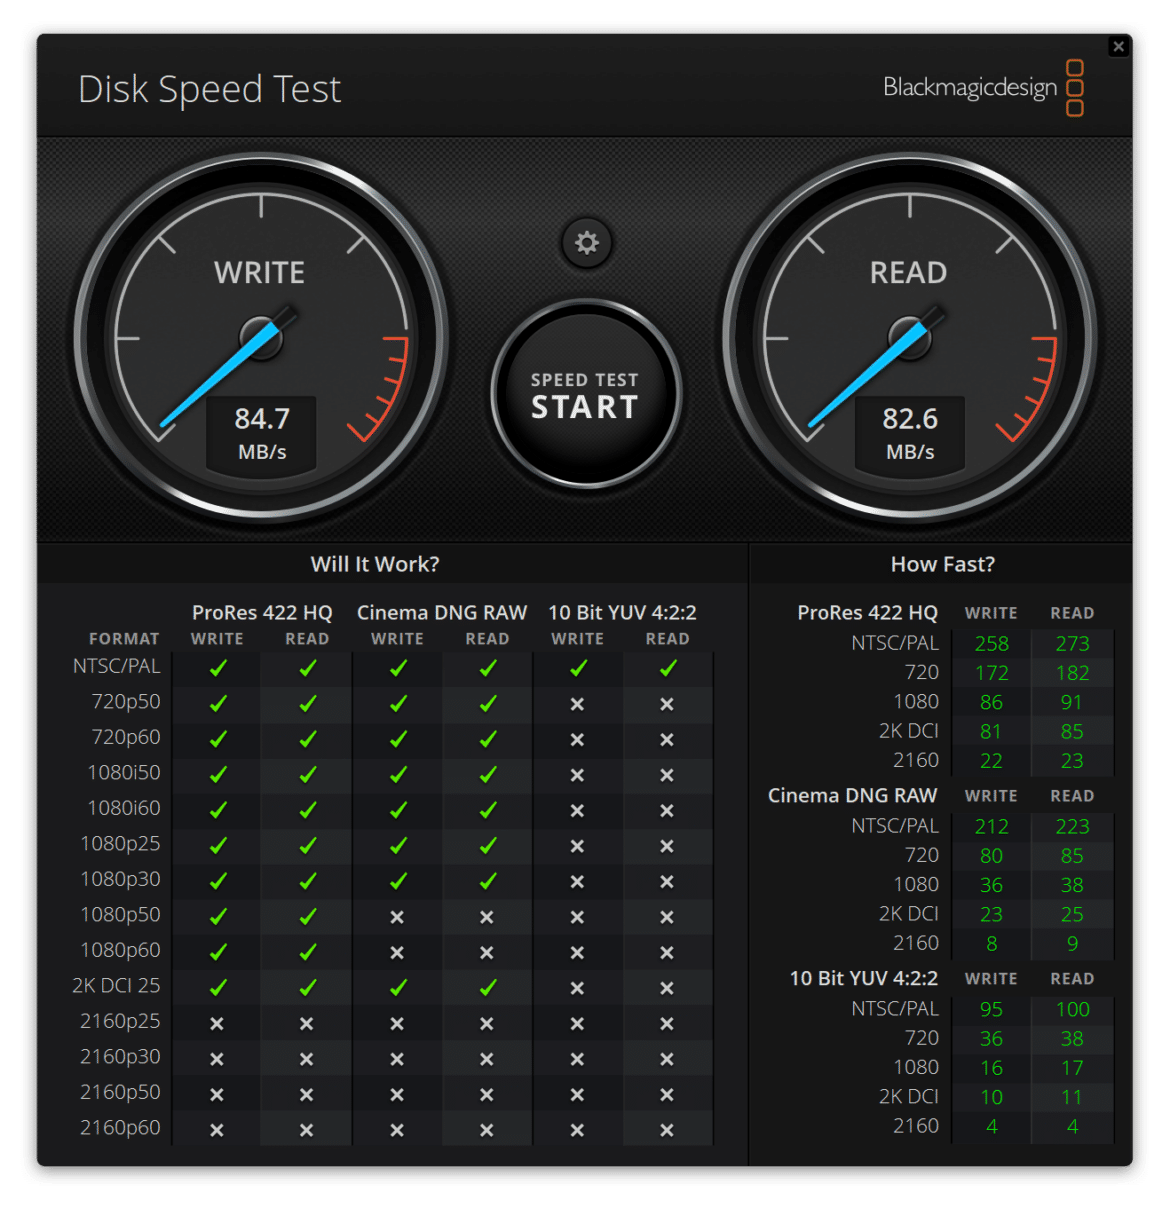
Task: Click NTSC/PAL 10 Bit YUV write checkmark
Action: [x=578, y=668]
